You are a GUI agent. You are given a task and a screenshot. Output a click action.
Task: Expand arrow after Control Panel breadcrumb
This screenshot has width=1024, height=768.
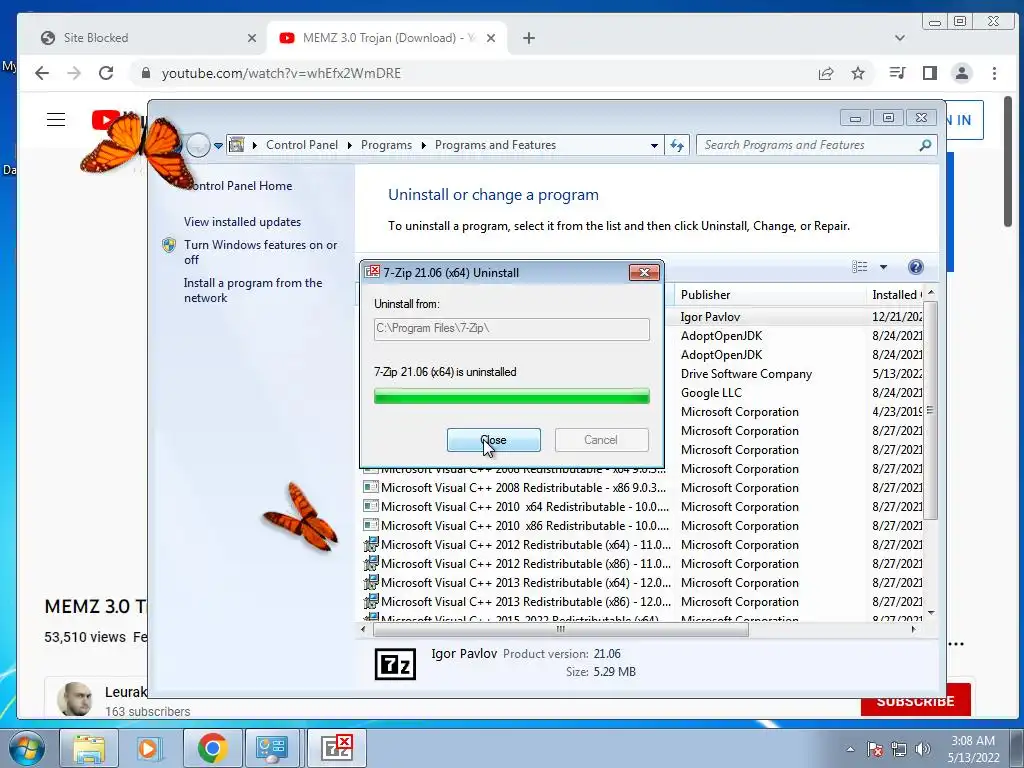coord(349,145)
